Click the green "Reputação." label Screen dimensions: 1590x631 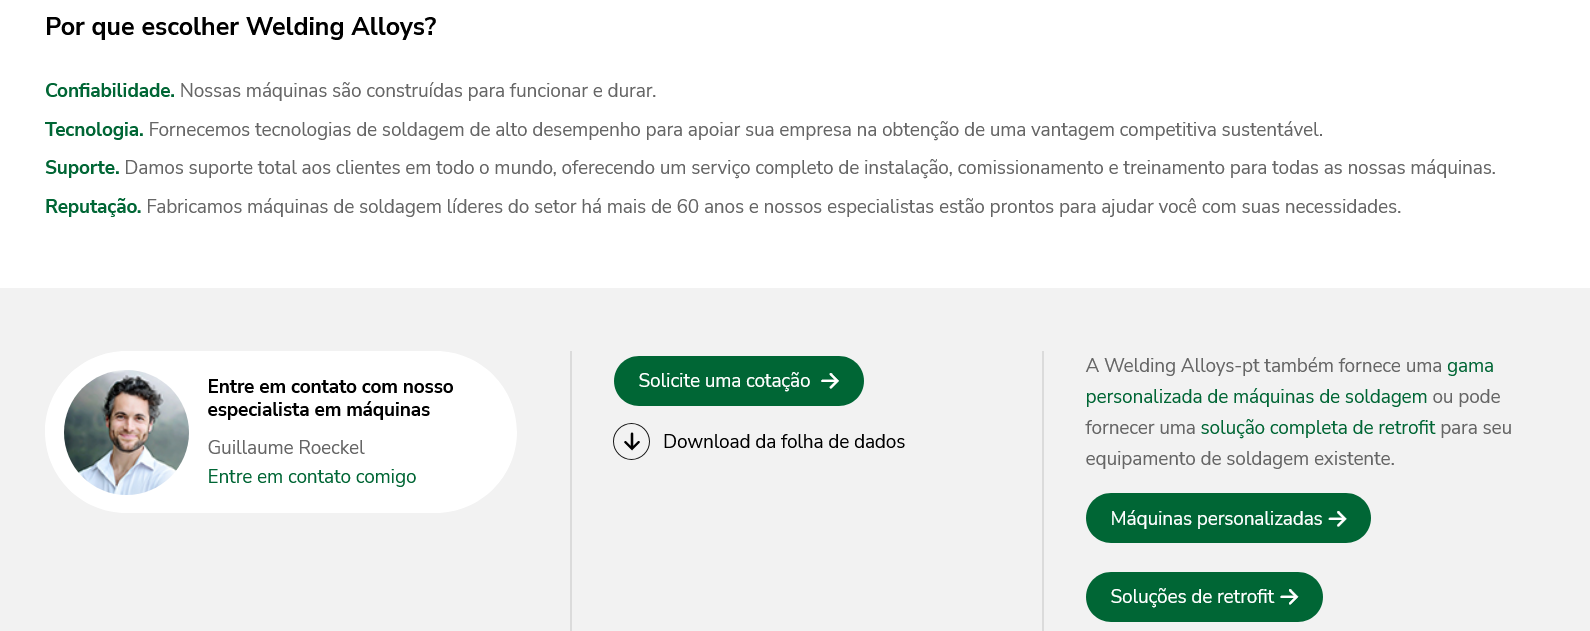(x=93, y=207)
